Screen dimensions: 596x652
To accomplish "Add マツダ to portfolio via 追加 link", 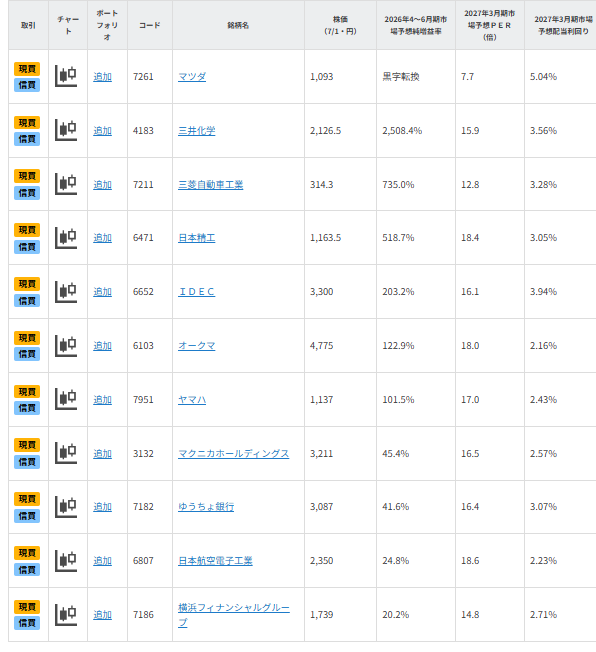I will (x=102, y=77).
